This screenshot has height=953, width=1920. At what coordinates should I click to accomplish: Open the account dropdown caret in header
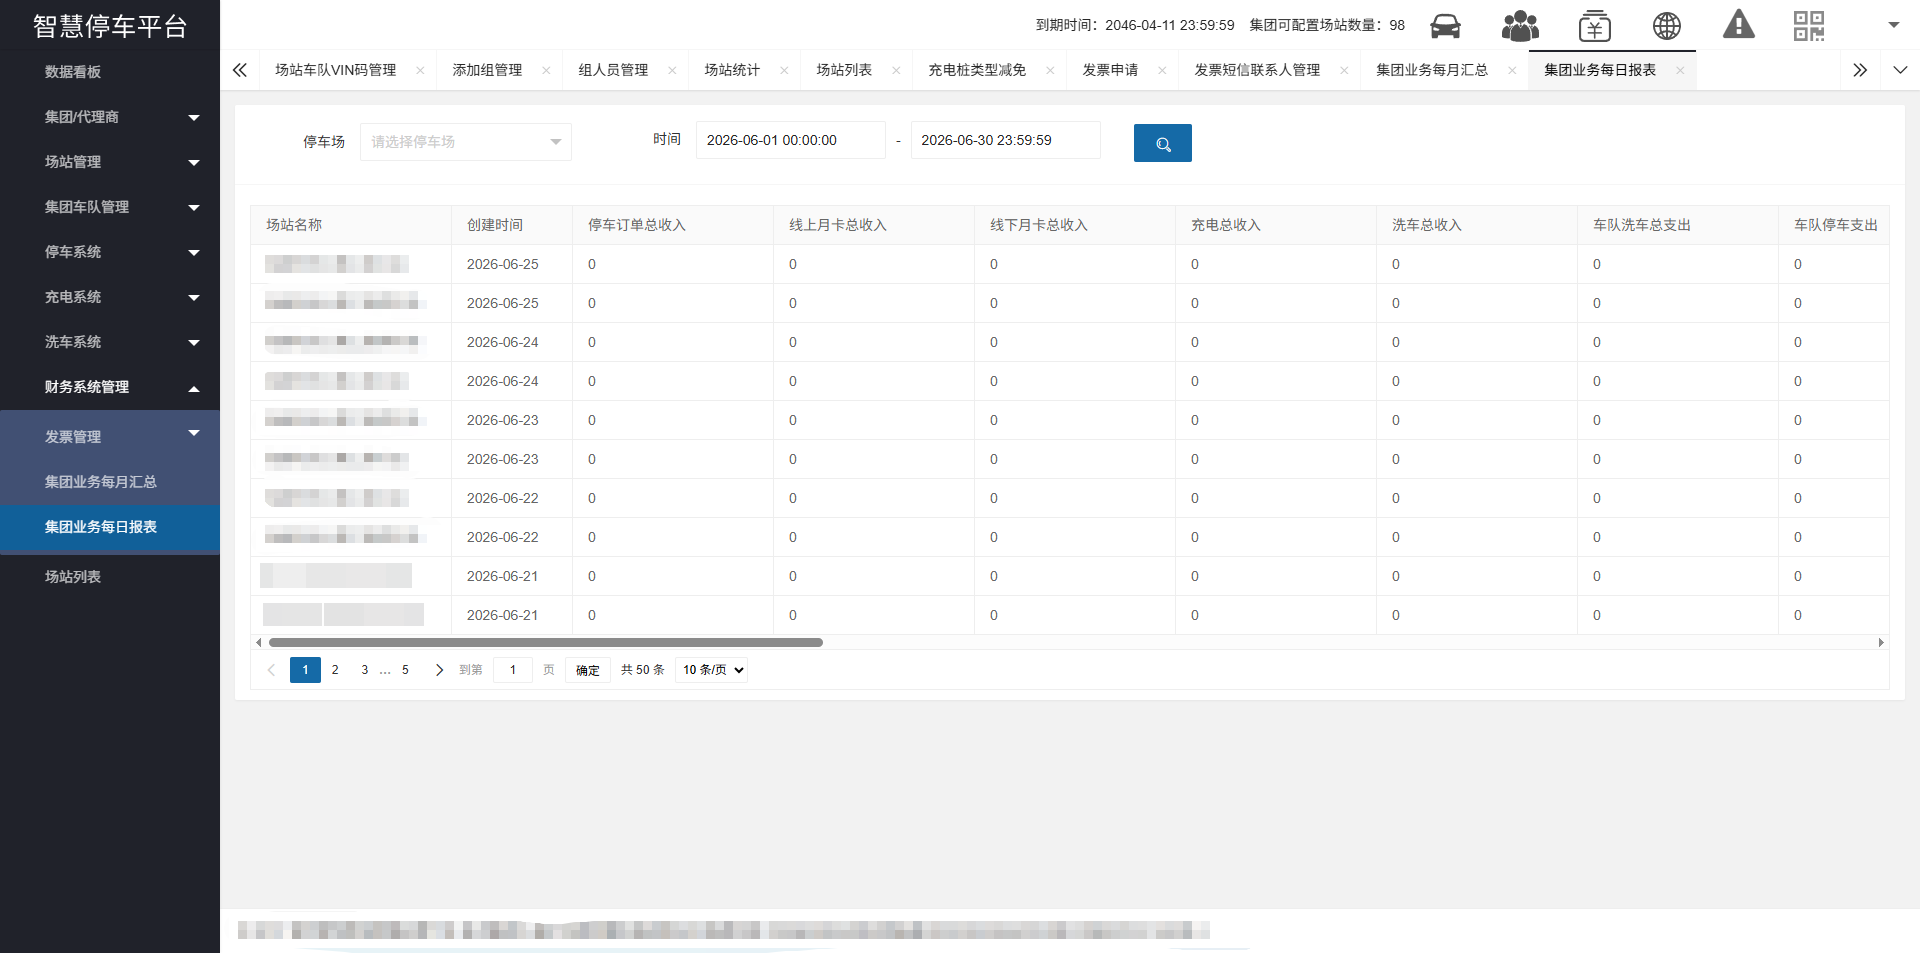[x=1893, y=25]
